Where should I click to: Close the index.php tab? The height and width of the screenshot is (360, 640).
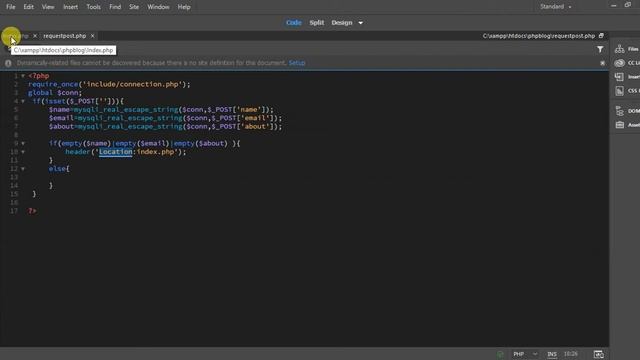[35, 36]
